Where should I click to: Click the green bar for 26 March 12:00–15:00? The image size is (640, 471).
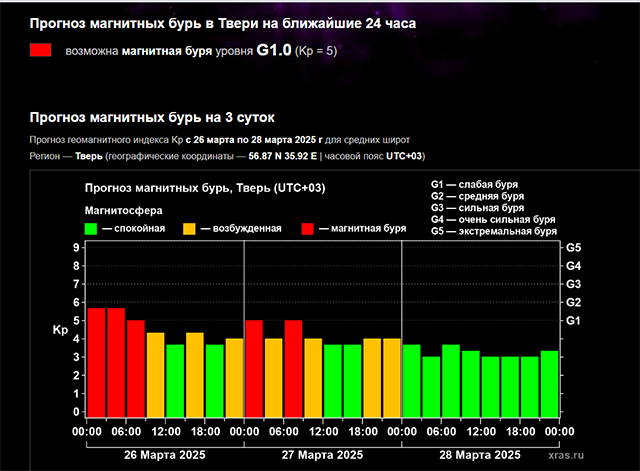click(x=175, y=381)
